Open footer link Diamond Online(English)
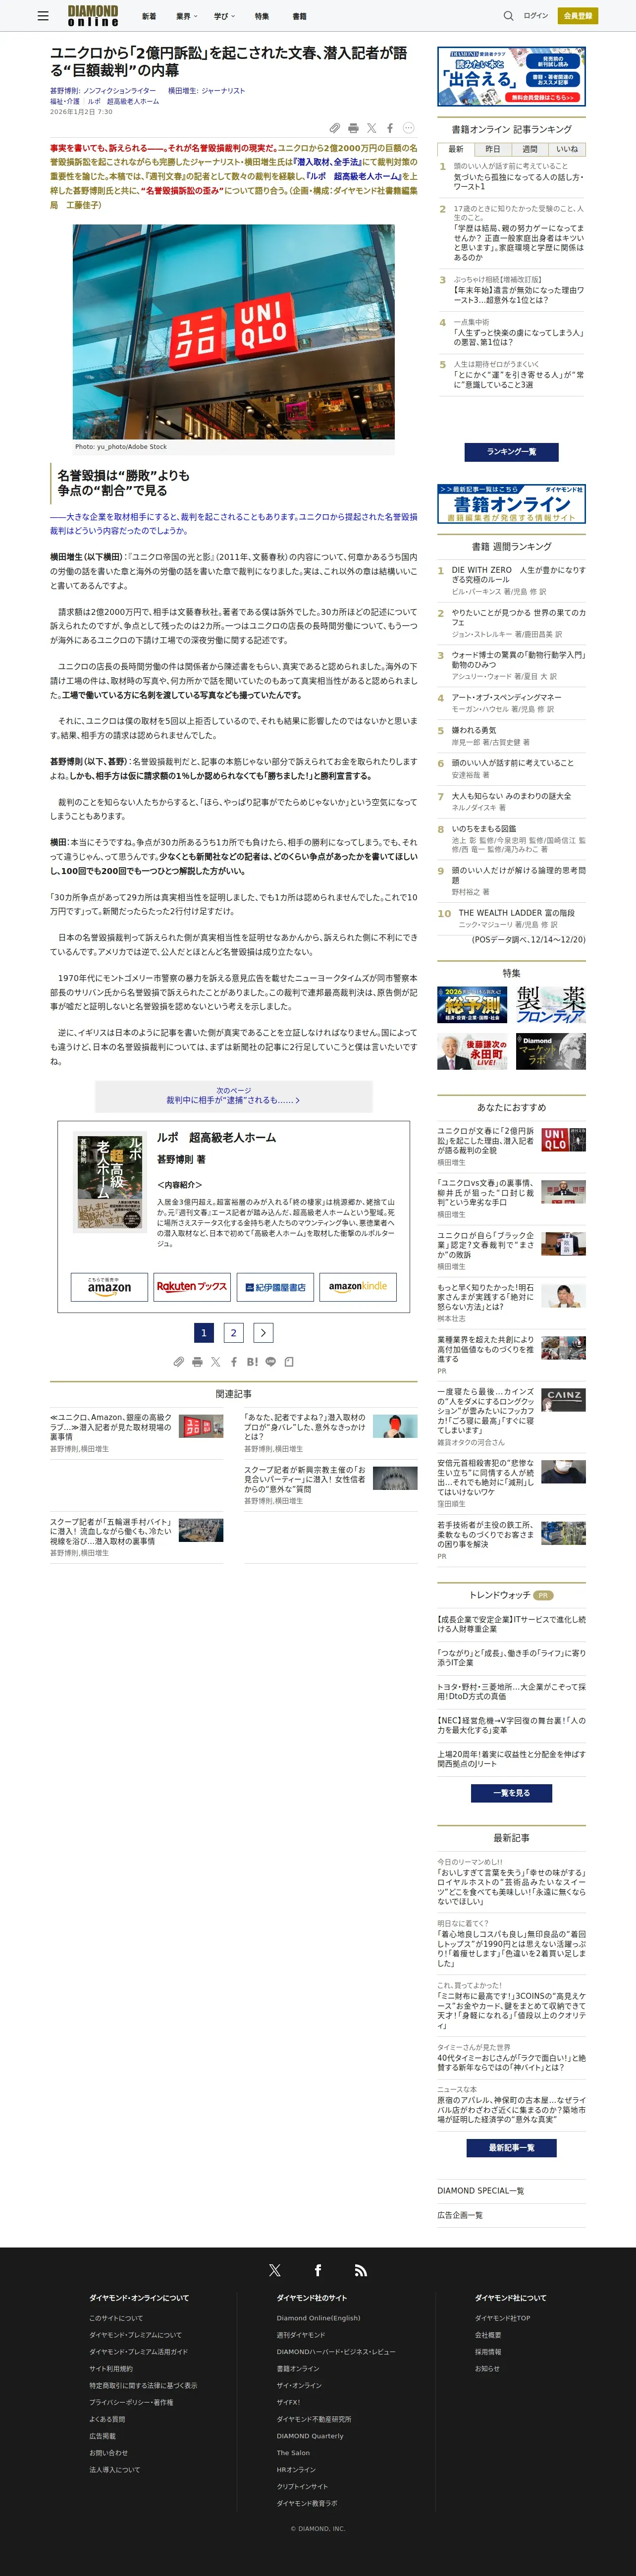The image size is (636, 2576). 318,2317
